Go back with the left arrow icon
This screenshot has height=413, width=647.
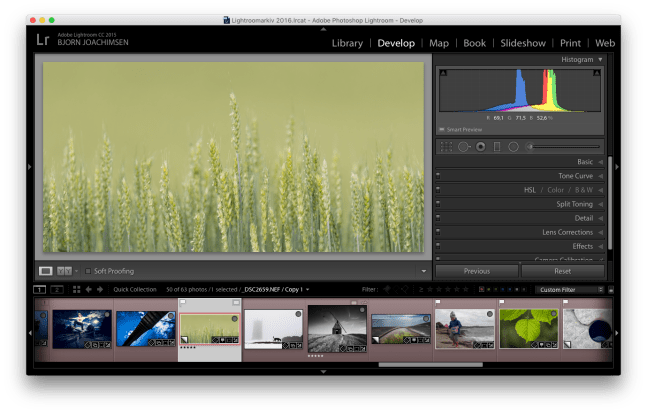click(x=88, y=290)
